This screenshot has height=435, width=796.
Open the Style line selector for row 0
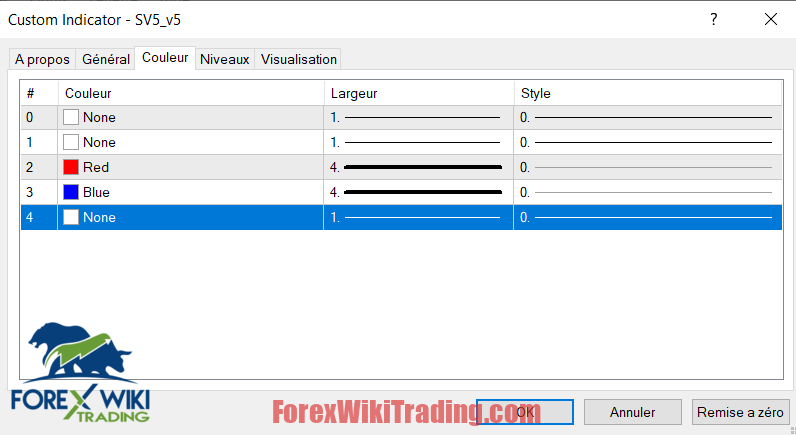(648, 117)
